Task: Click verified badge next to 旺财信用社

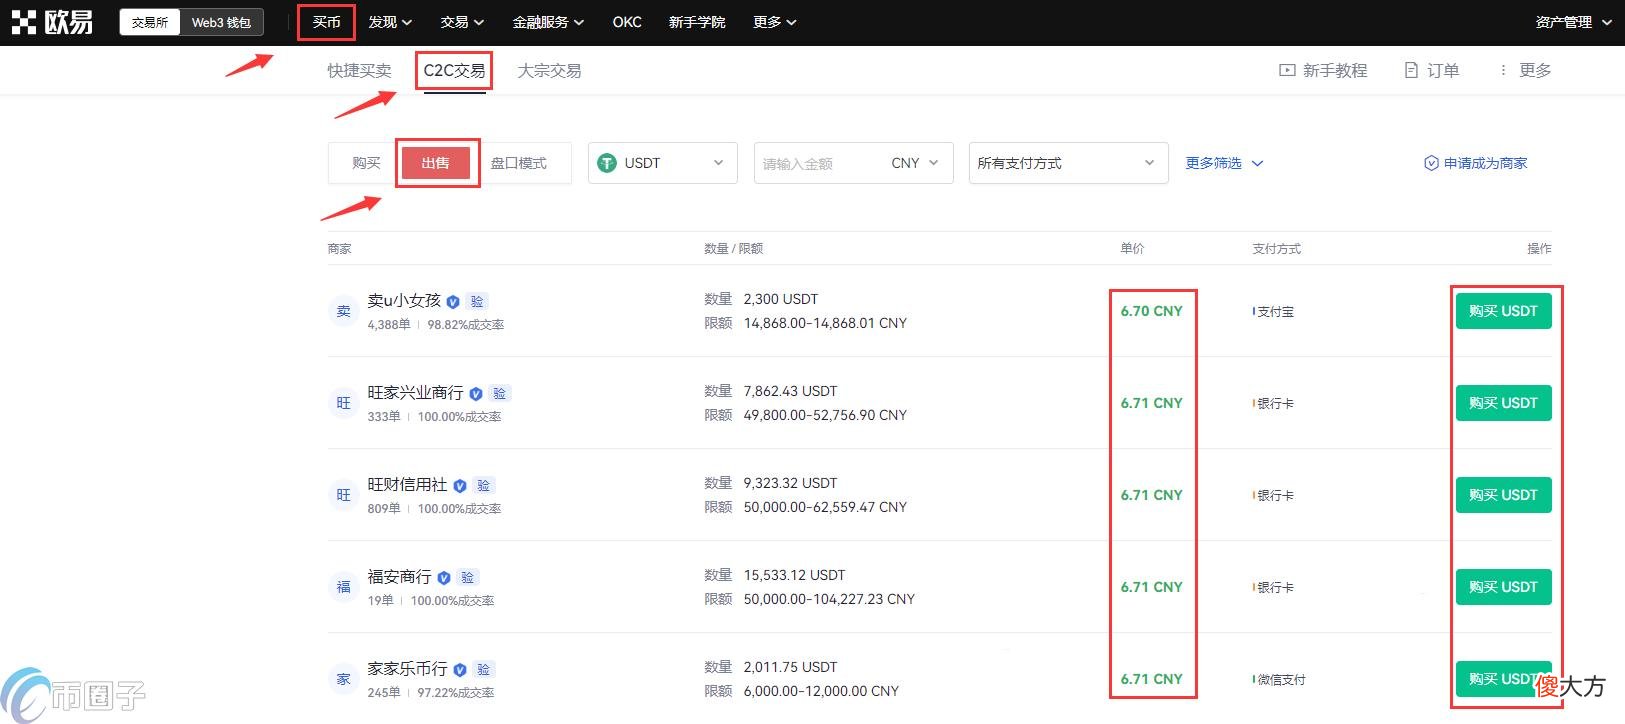Action: [x=460, y=486]
